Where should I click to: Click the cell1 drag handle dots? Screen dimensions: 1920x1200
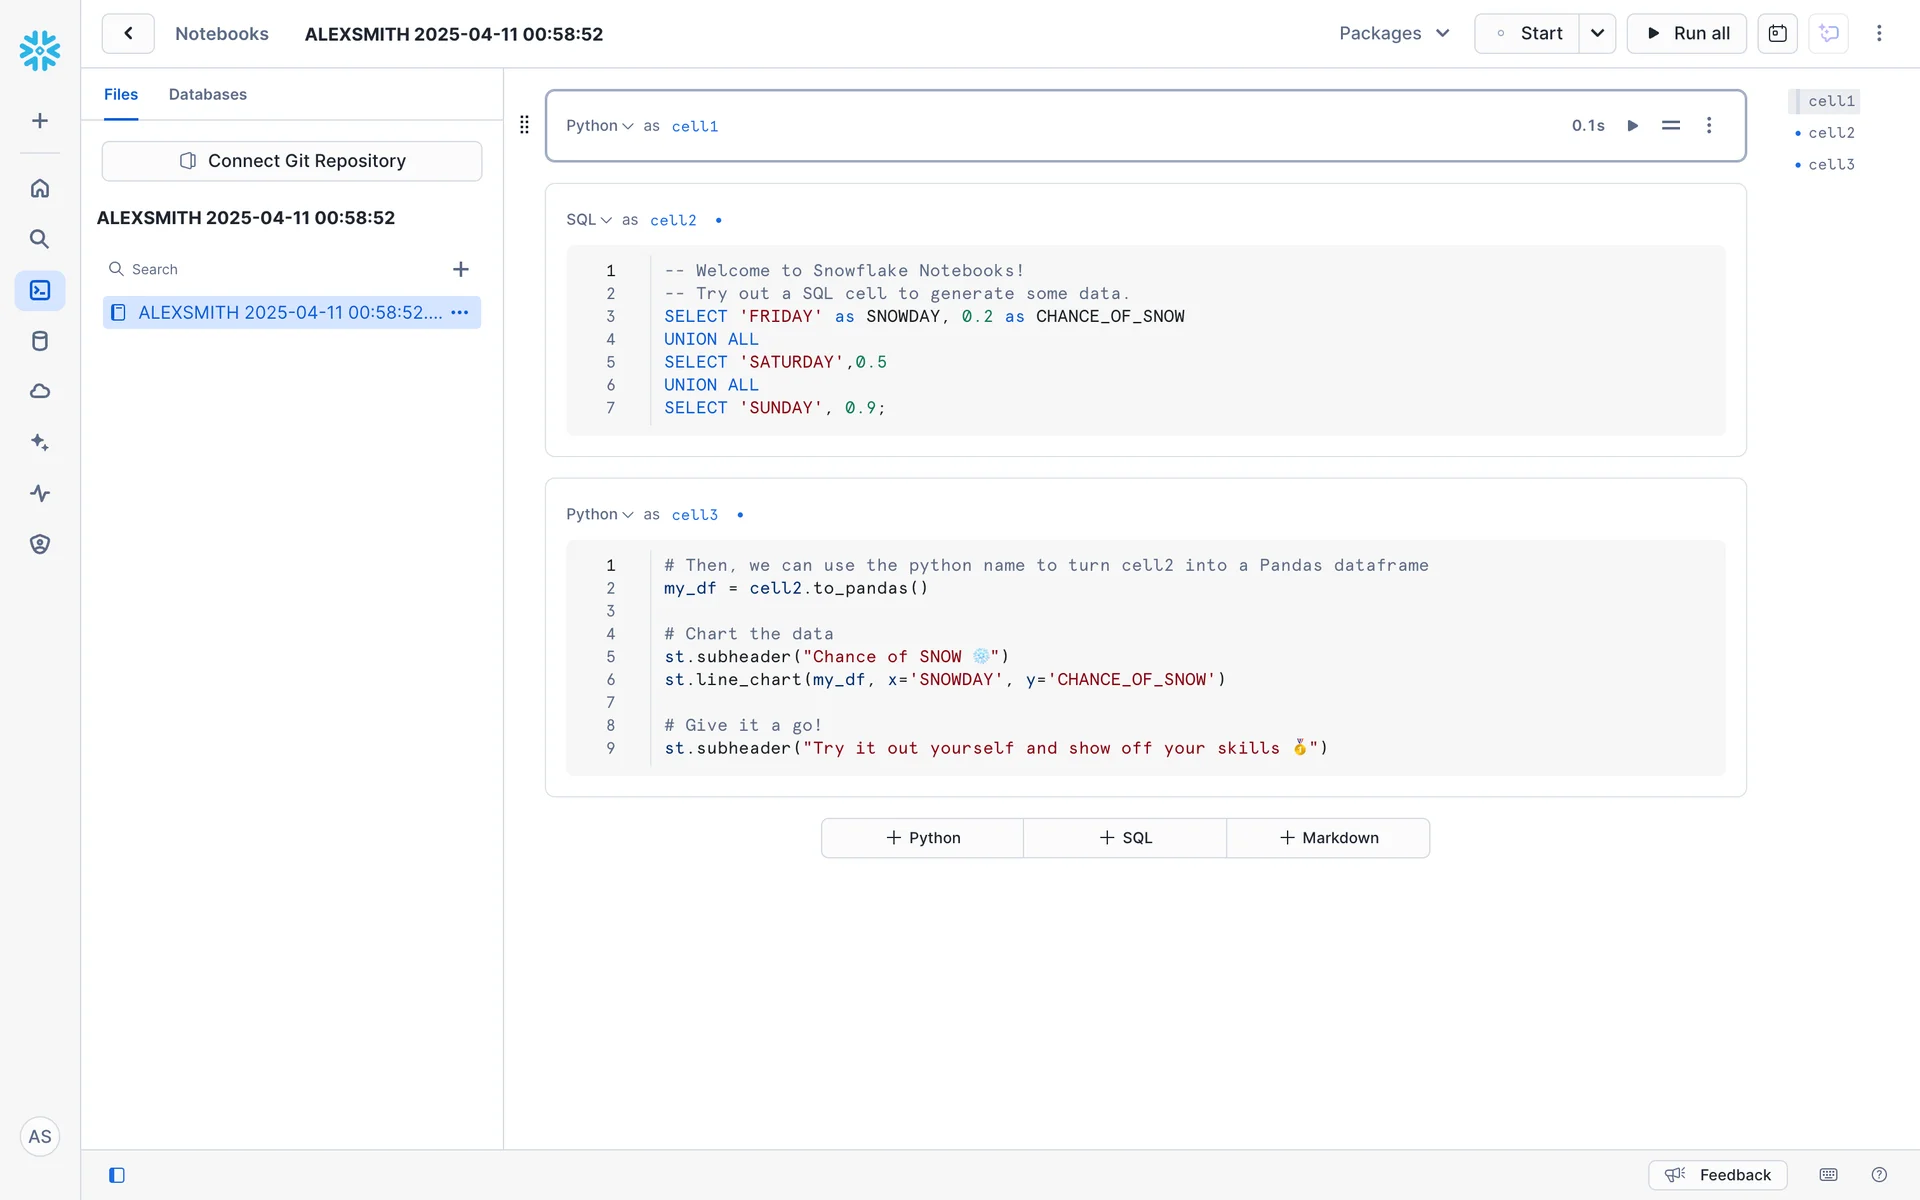click(x=524, y=125)
